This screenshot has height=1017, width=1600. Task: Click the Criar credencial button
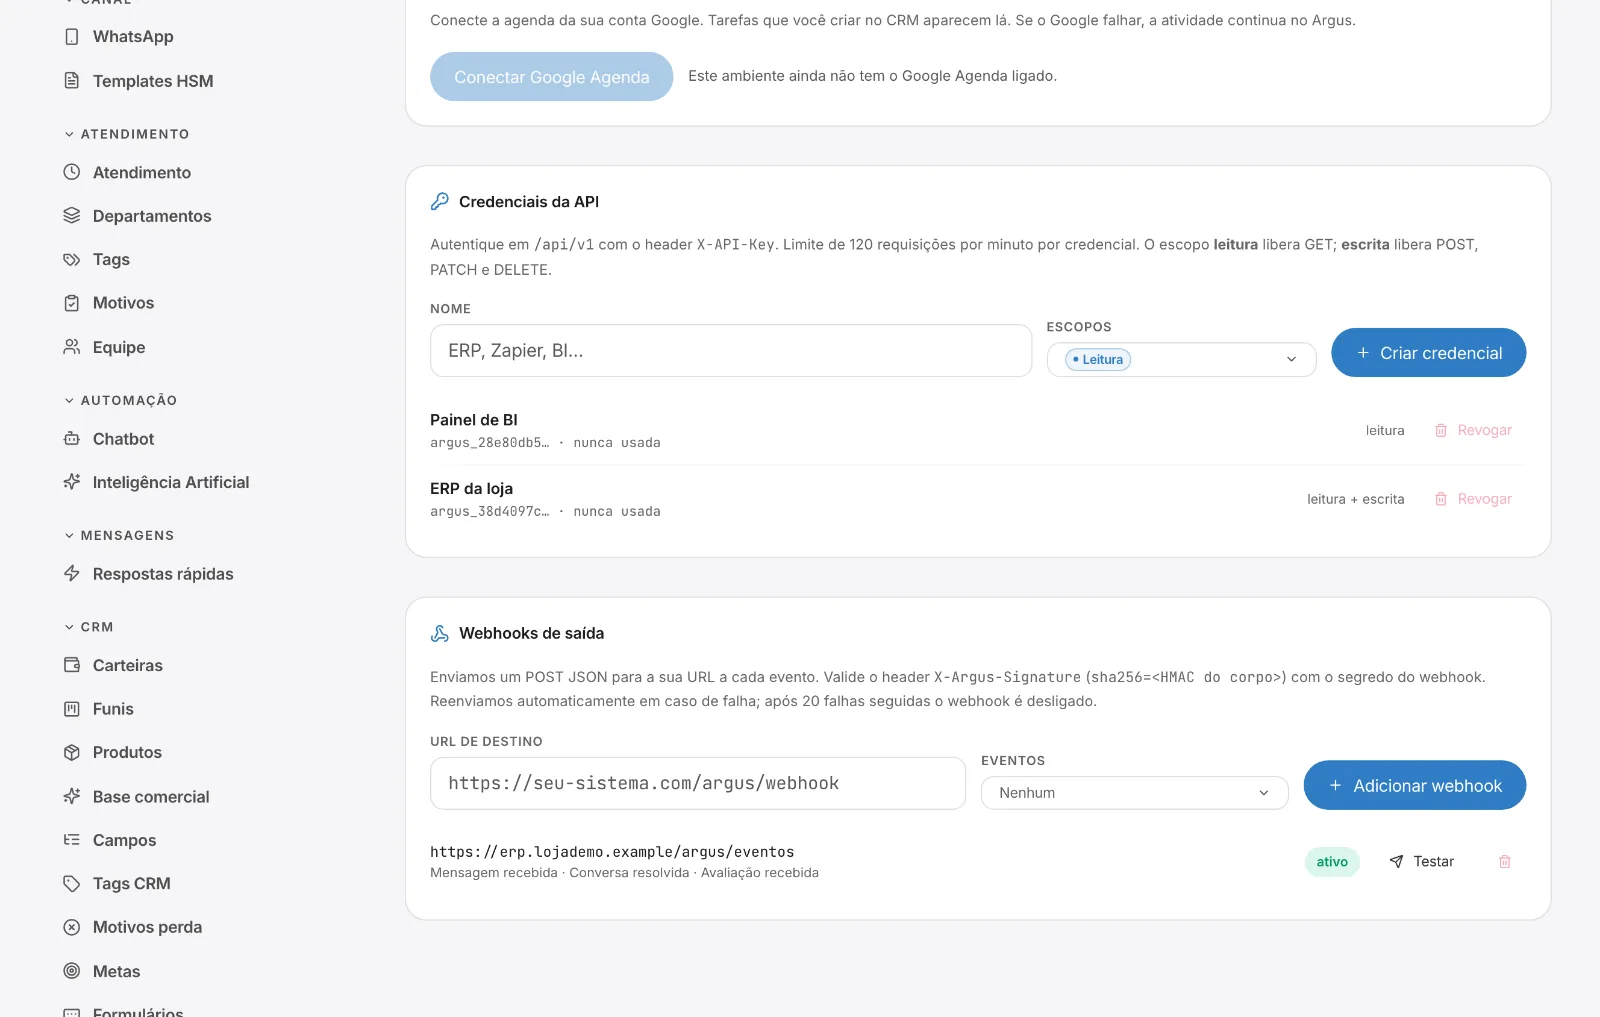click(x=1428, y=353)
